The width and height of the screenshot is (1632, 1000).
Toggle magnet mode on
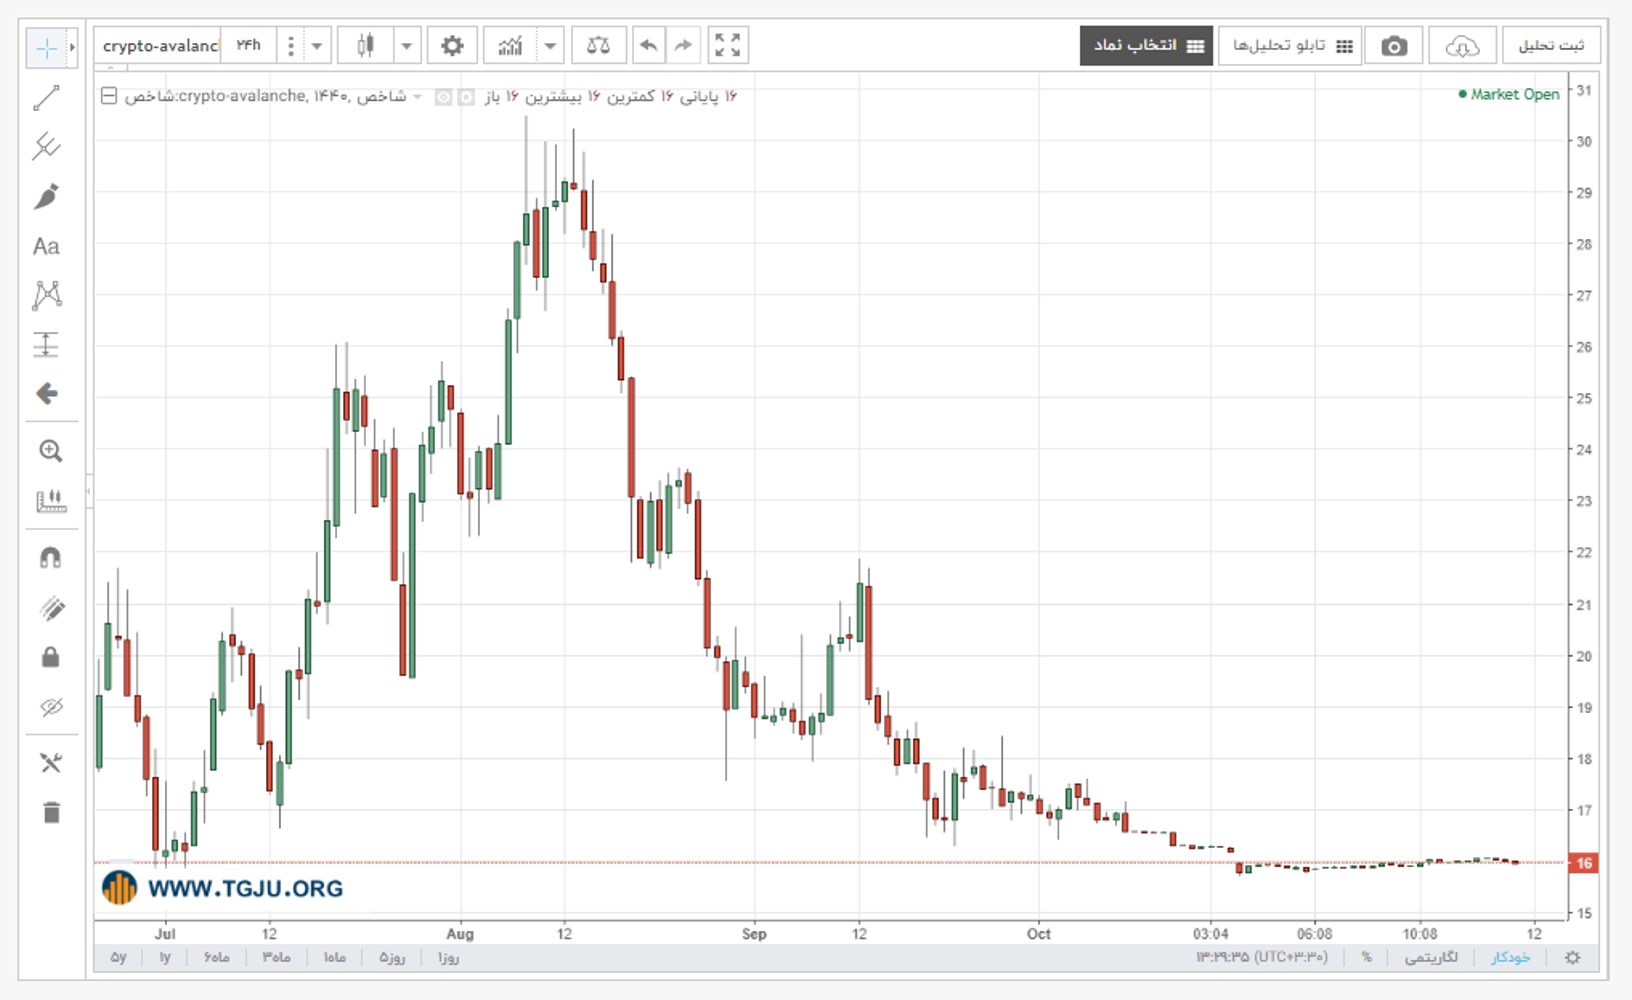coord(50,558)
